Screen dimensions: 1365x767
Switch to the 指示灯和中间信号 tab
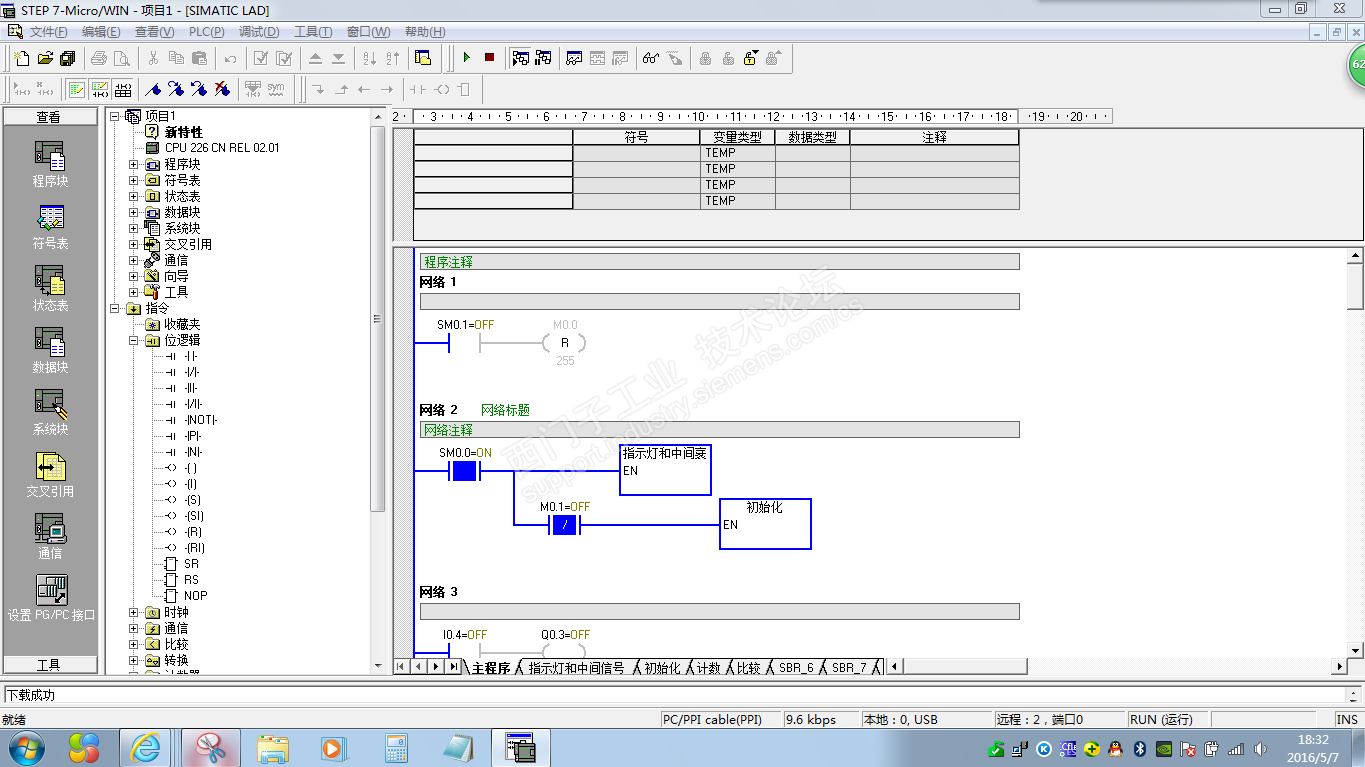576,667
